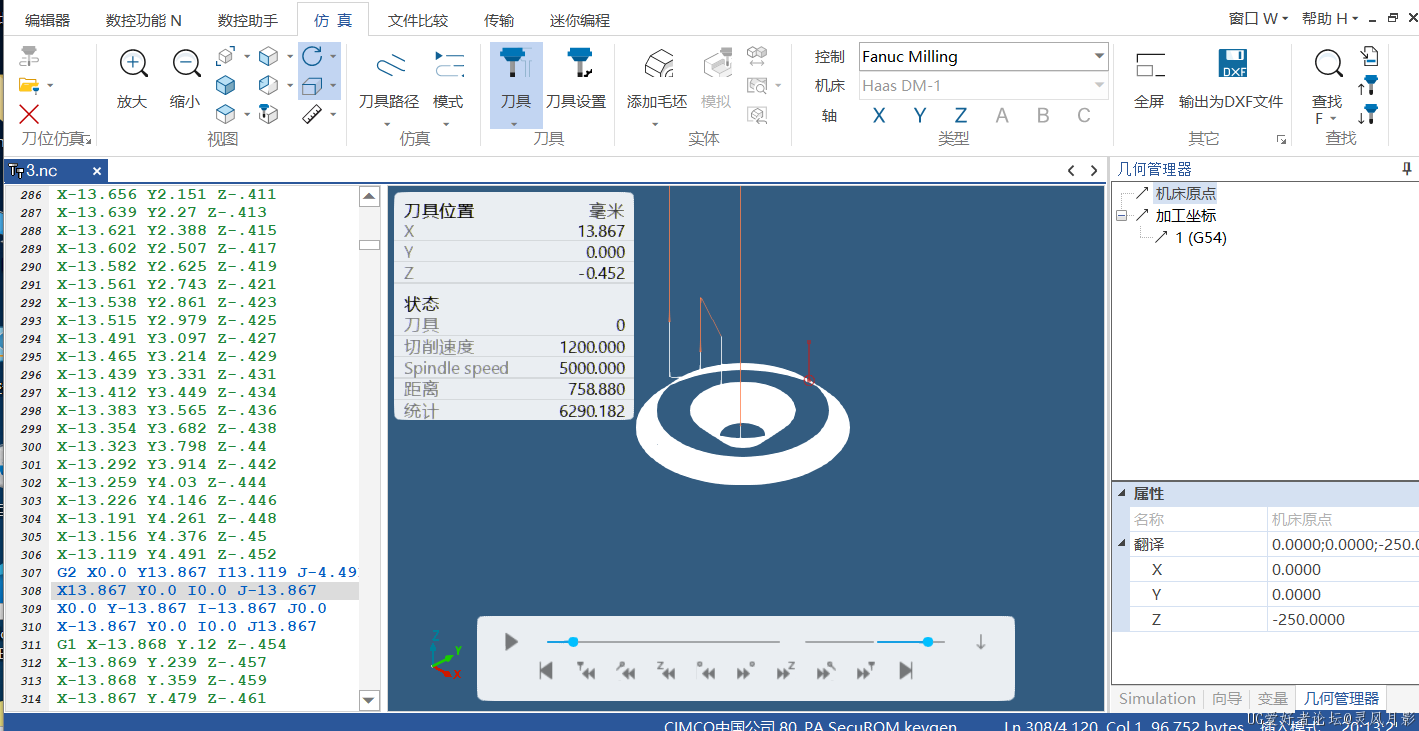Screen dimensions: 1419x731
Task: Open the 编辑器 ribbon tab
Action: click(47, 20)
